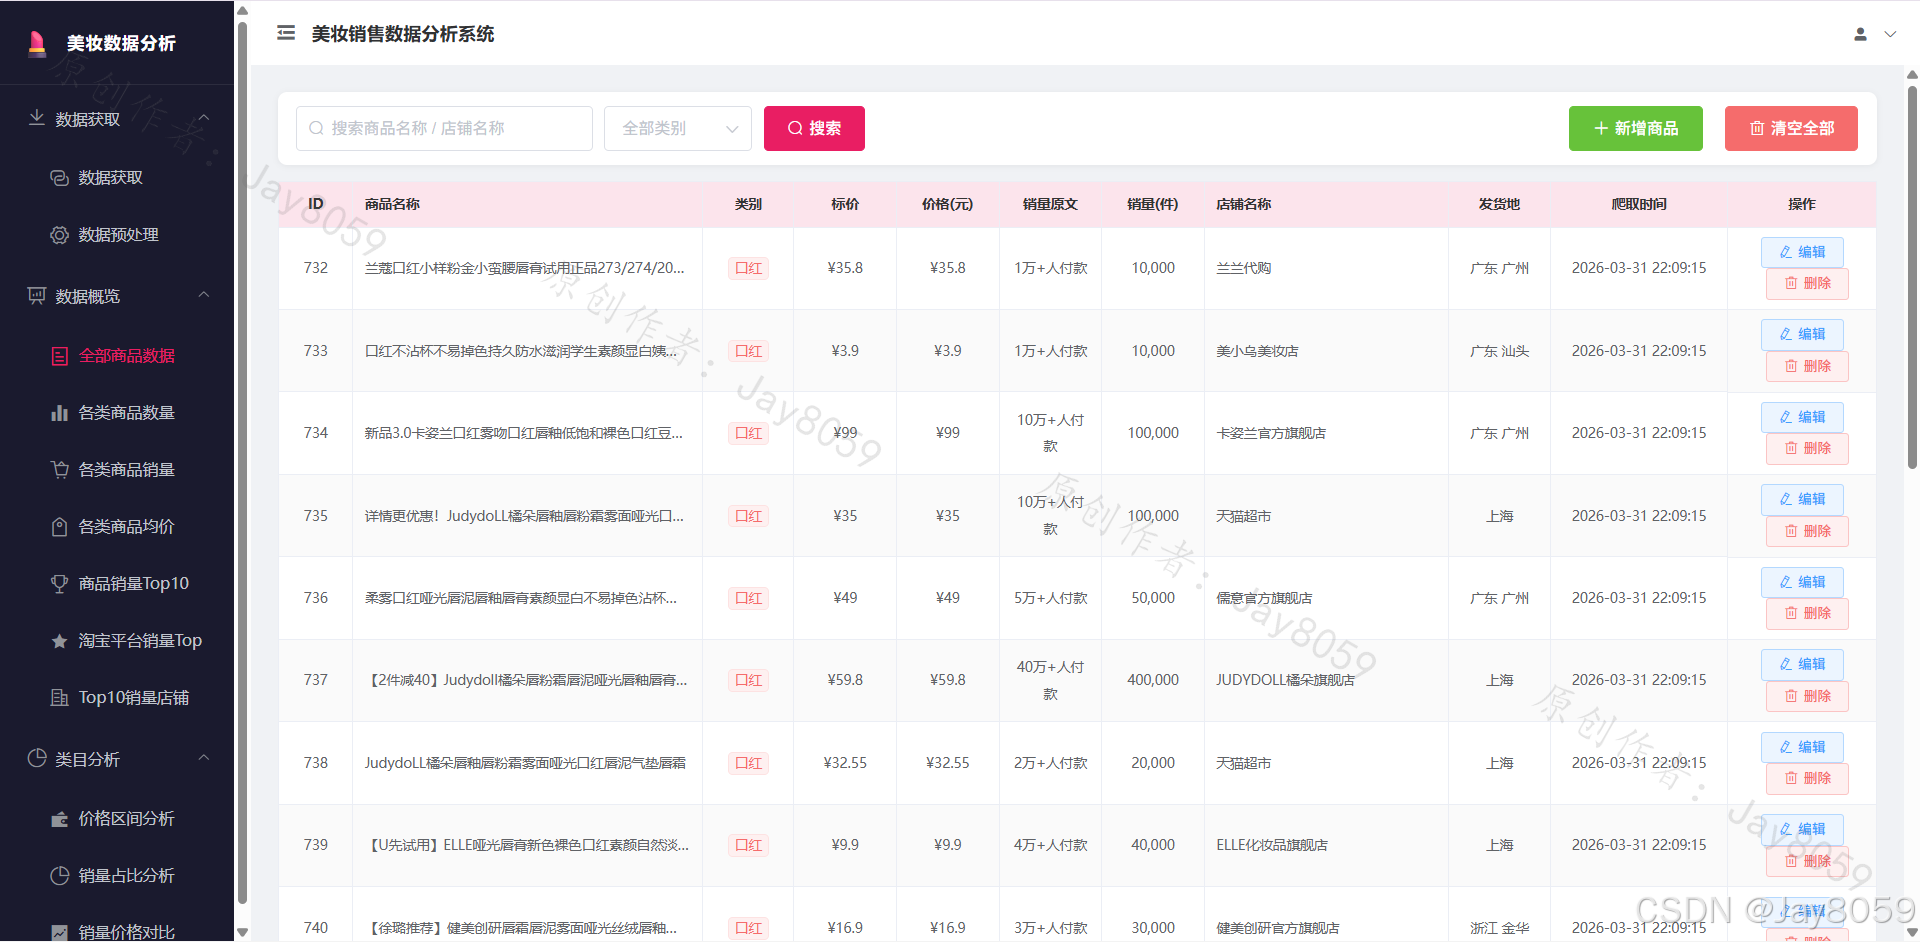
Task: Open the 商品销量Top10 menu item
Action: coord(117,583)
